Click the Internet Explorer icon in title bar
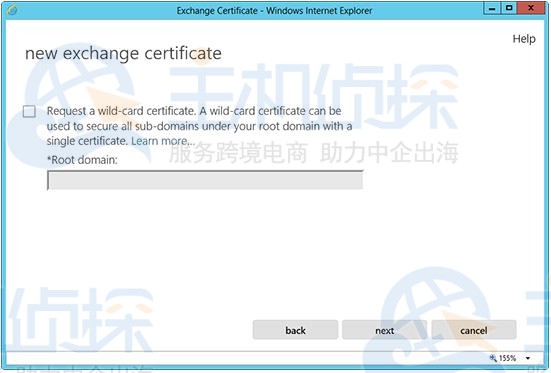Image resolution: width=551 pixels, height=373 pixels. click(12, 10)
